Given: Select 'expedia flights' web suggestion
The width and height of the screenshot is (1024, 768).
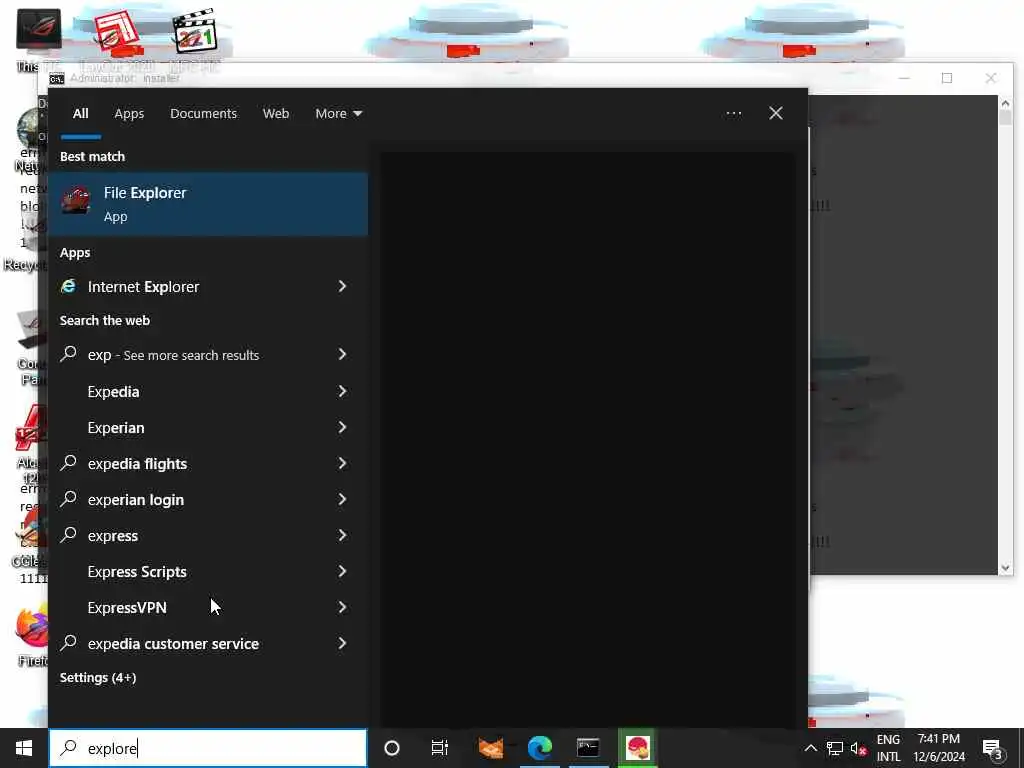Looking at the screenshot, I should coord(137,464).
